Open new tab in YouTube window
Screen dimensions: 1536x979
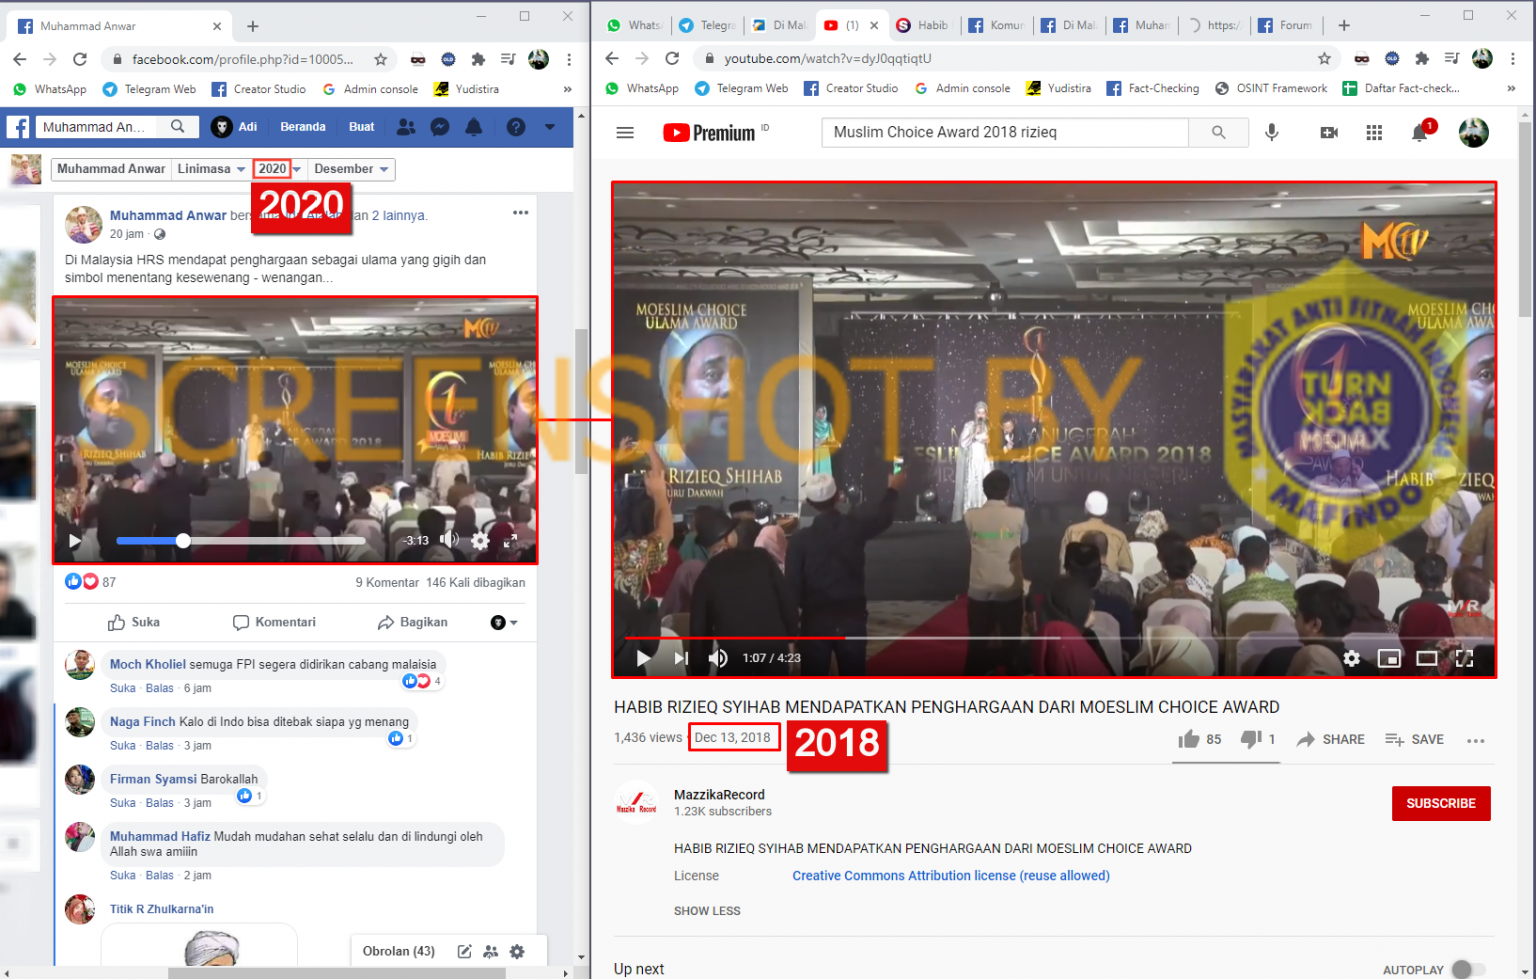coord(1344,26)
